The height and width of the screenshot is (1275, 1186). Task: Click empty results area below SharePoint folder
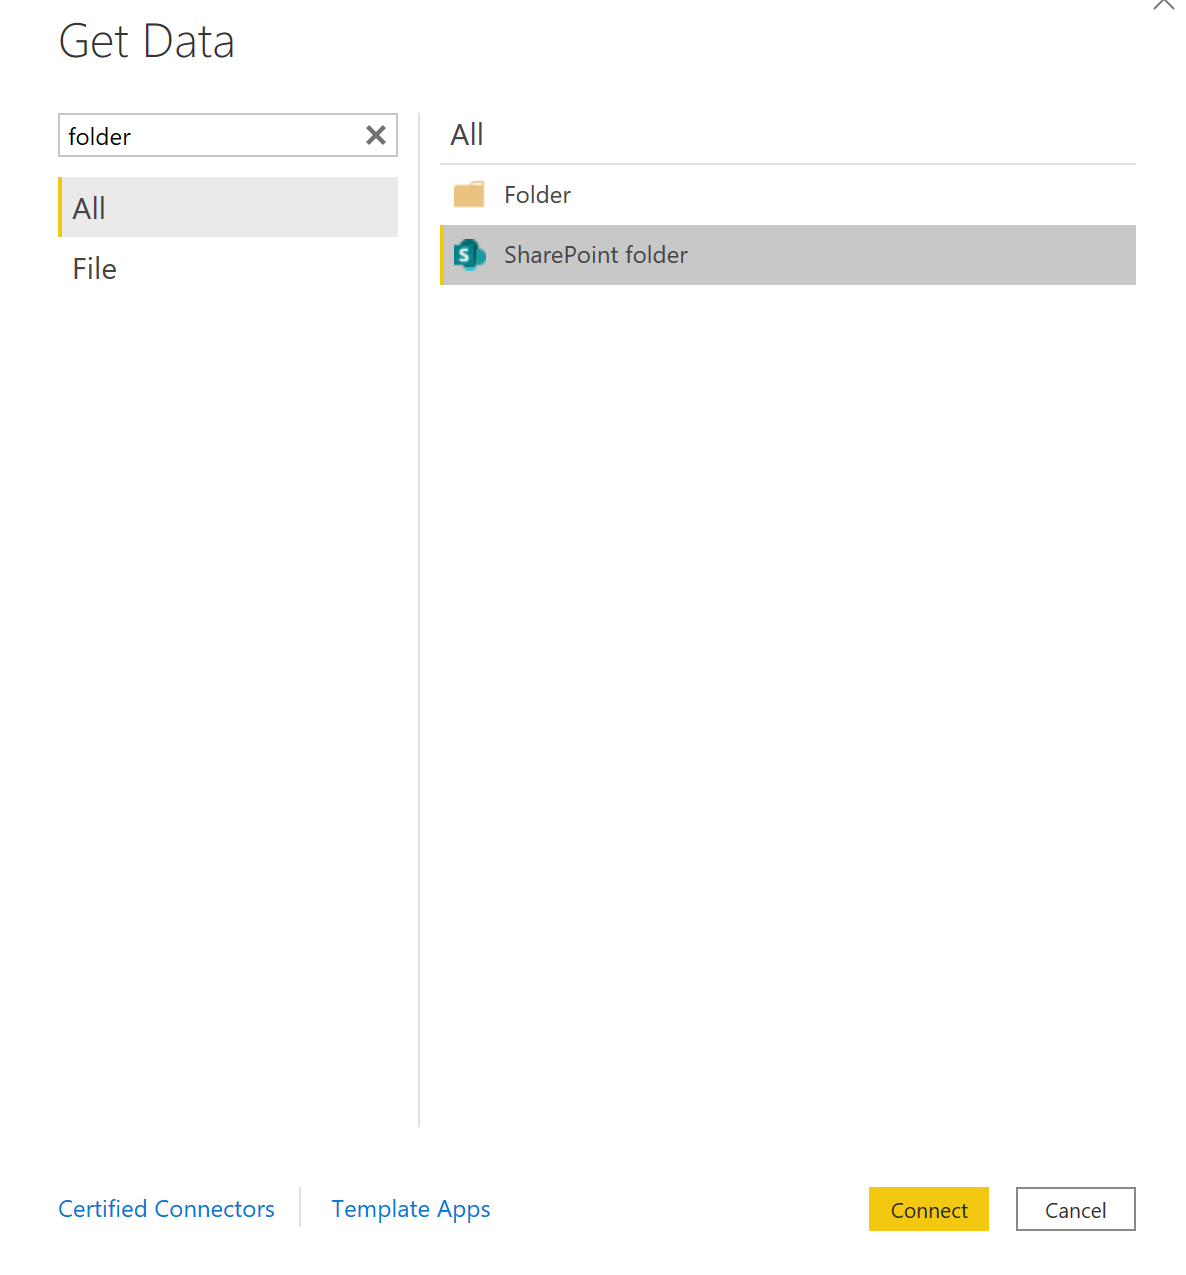pos(787,650)
